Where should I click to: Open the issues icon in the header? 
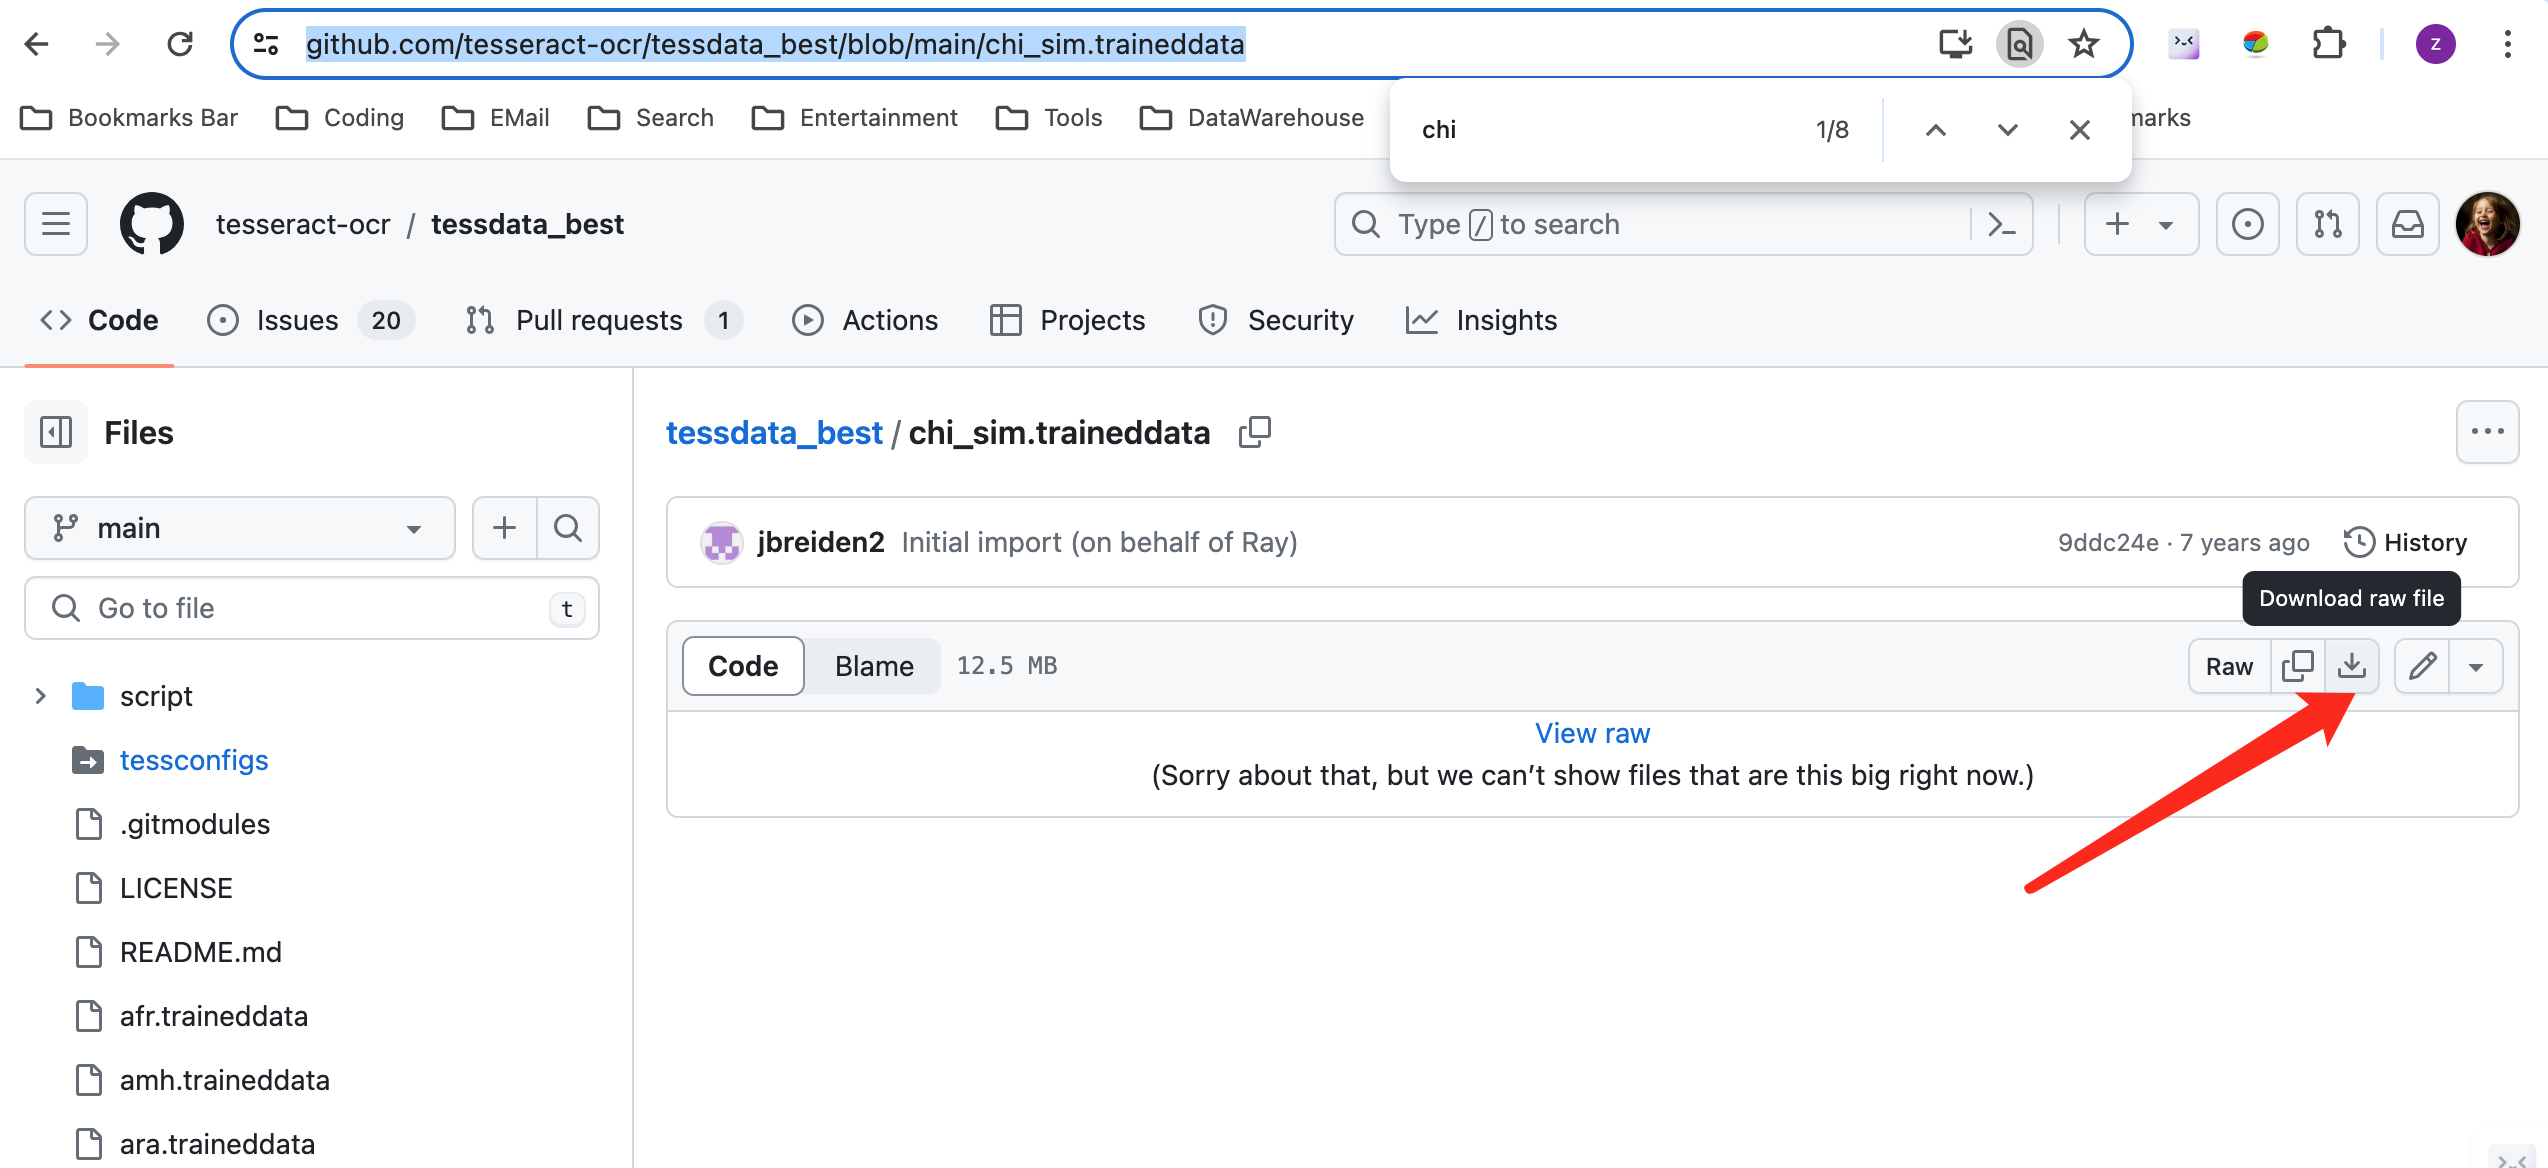2247,224
